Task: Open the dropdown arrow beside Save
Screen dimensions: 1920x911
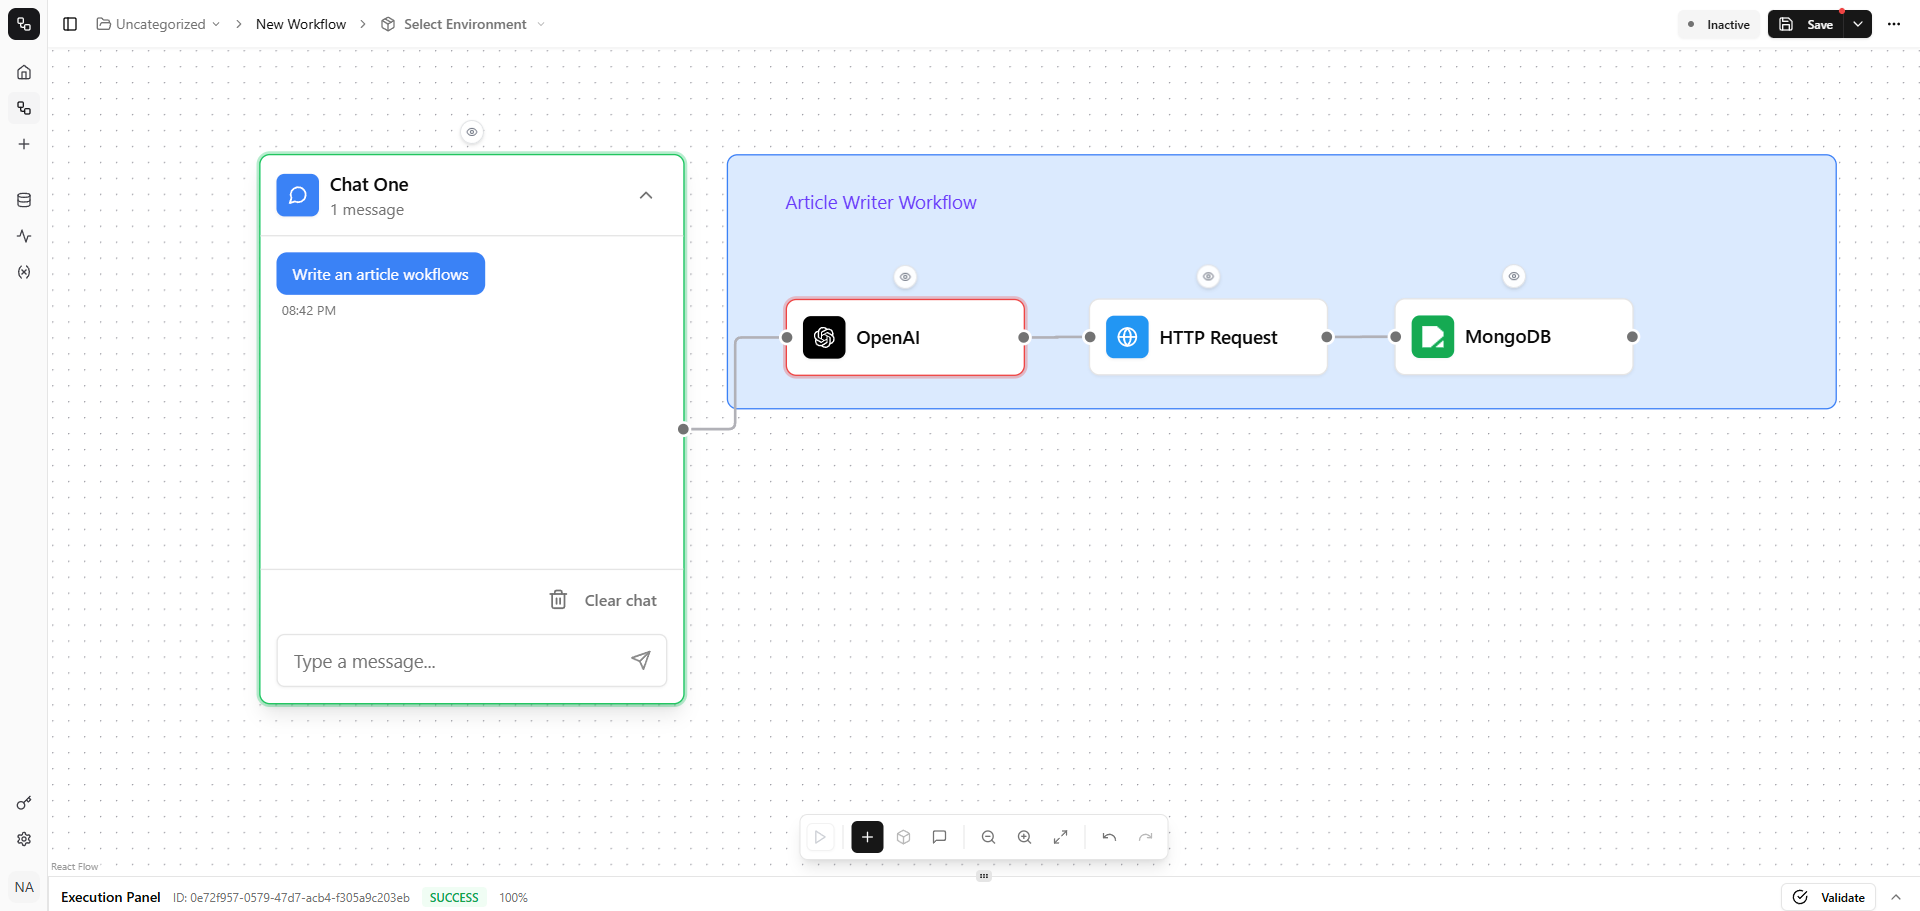Action: click(x=1858, y=24)
